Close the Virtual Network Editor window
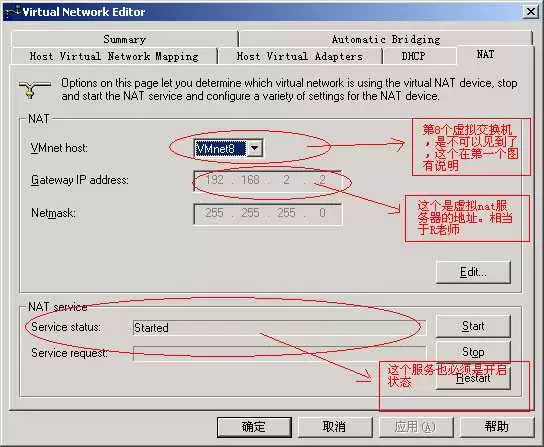Image resolution: width=544 pixels, height=447 pixels. pos(530,12)
